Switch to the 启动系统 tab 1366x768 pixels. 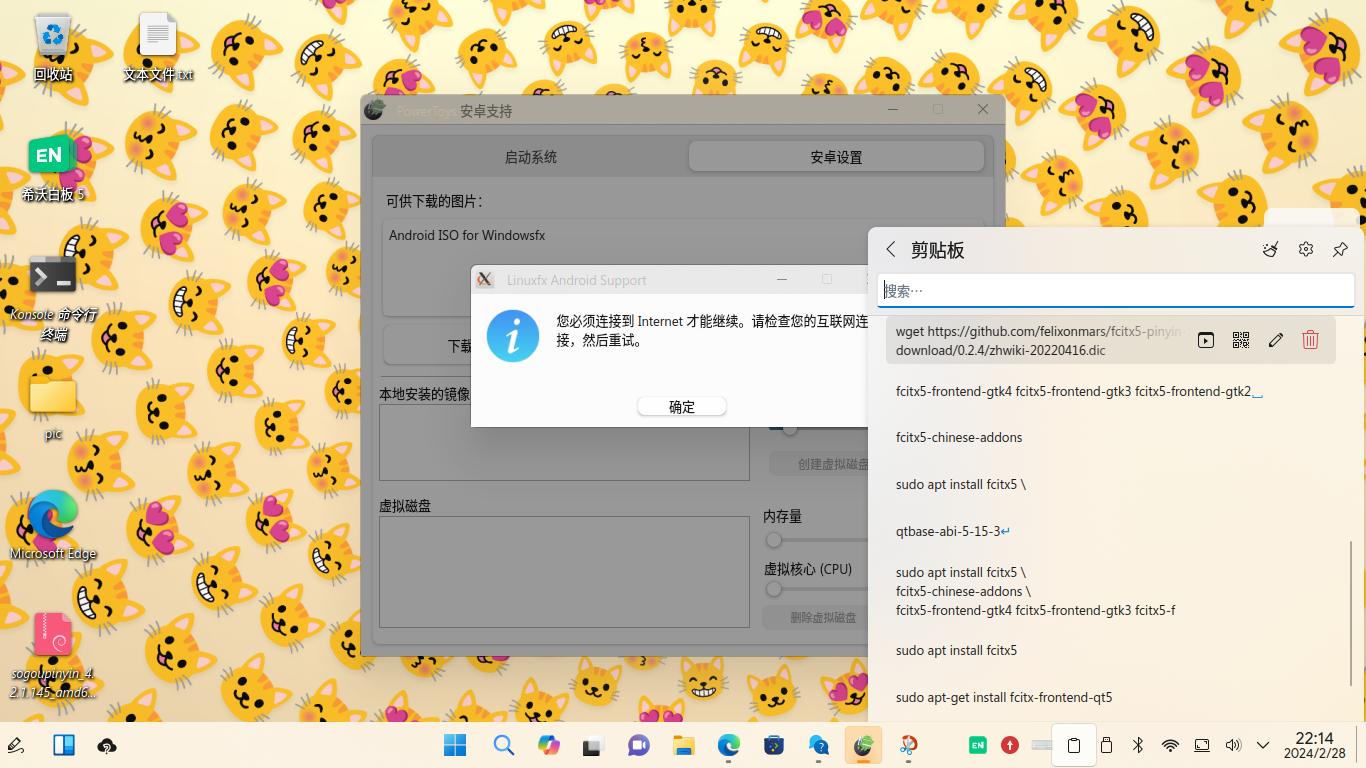(531, 157)
